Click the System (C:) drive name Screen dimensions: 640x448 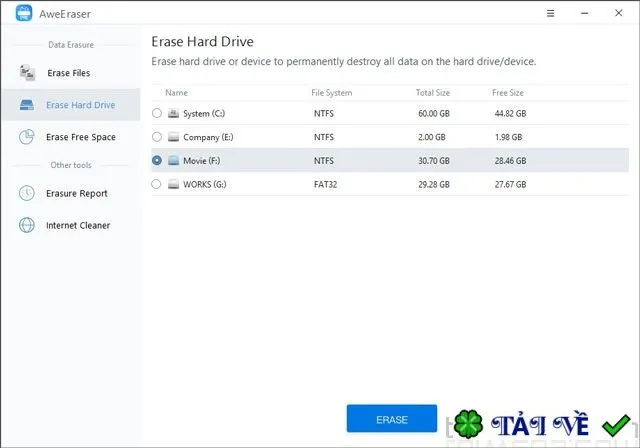[x=204, y=113]
